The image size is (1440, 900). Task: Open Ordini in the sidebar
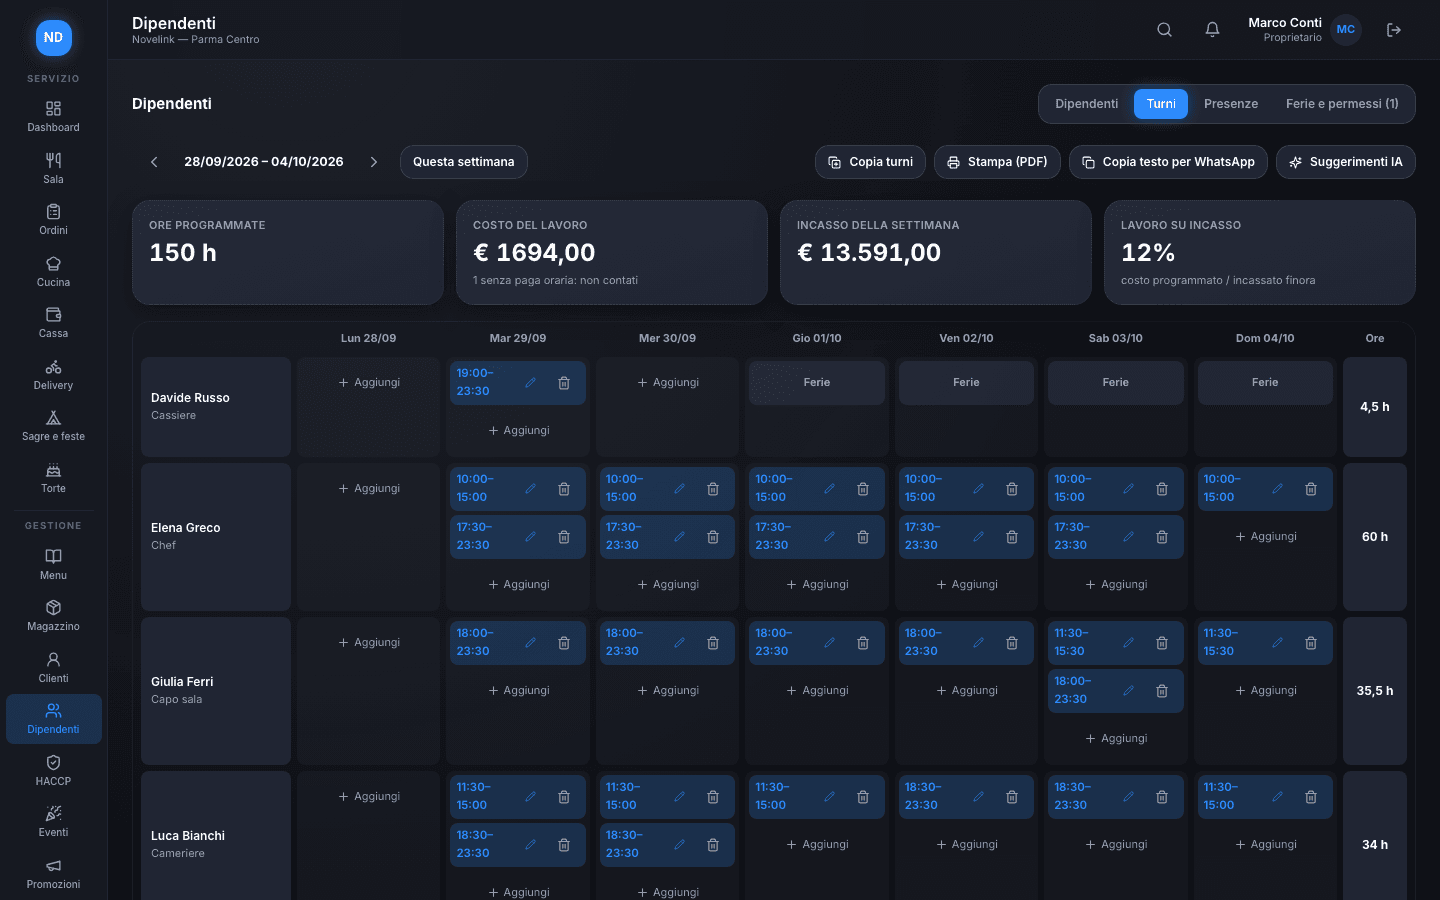point(54,220)
